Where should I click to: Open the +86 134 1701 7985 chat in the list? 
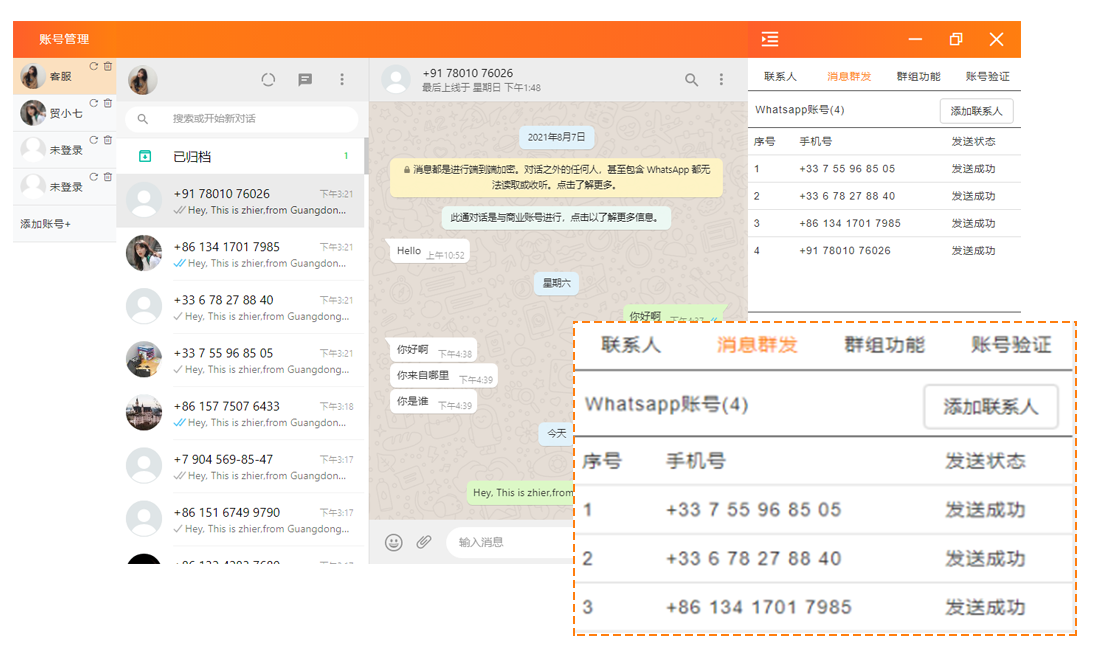pyautogui.click(x=240, y=254)
